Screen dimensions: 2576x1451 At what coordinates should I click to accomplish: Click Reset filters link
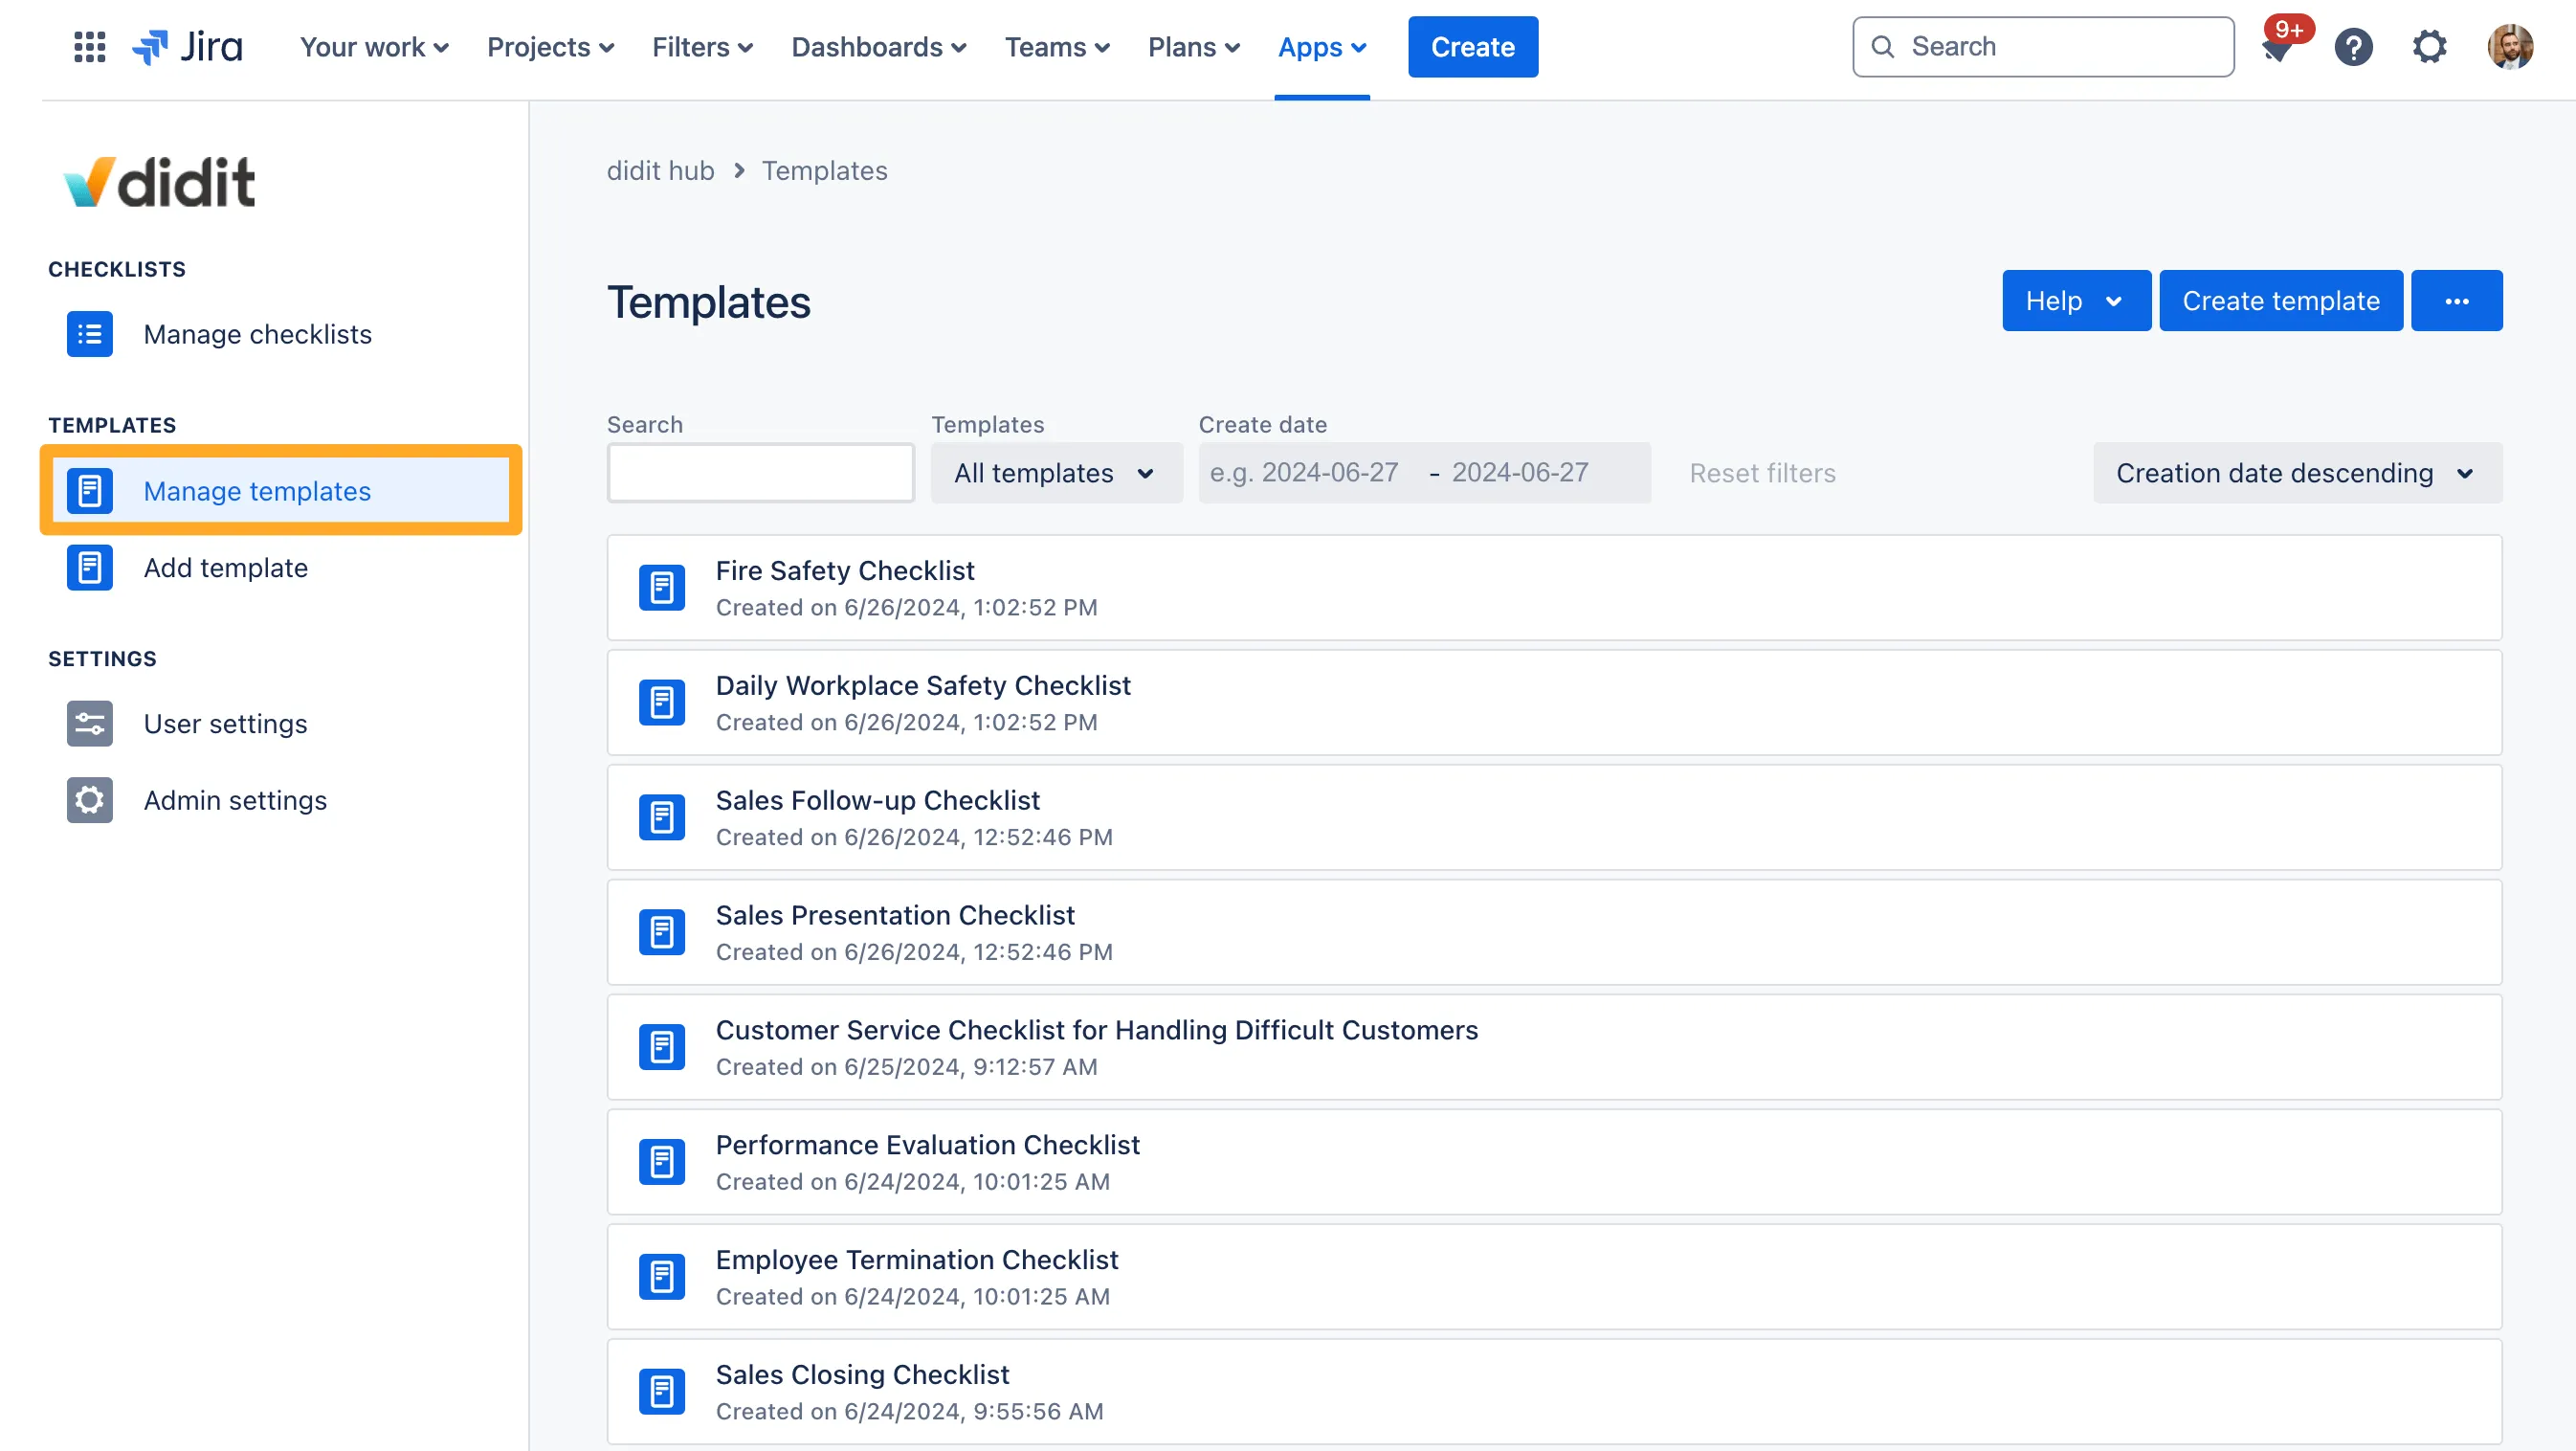[1762, 473]
